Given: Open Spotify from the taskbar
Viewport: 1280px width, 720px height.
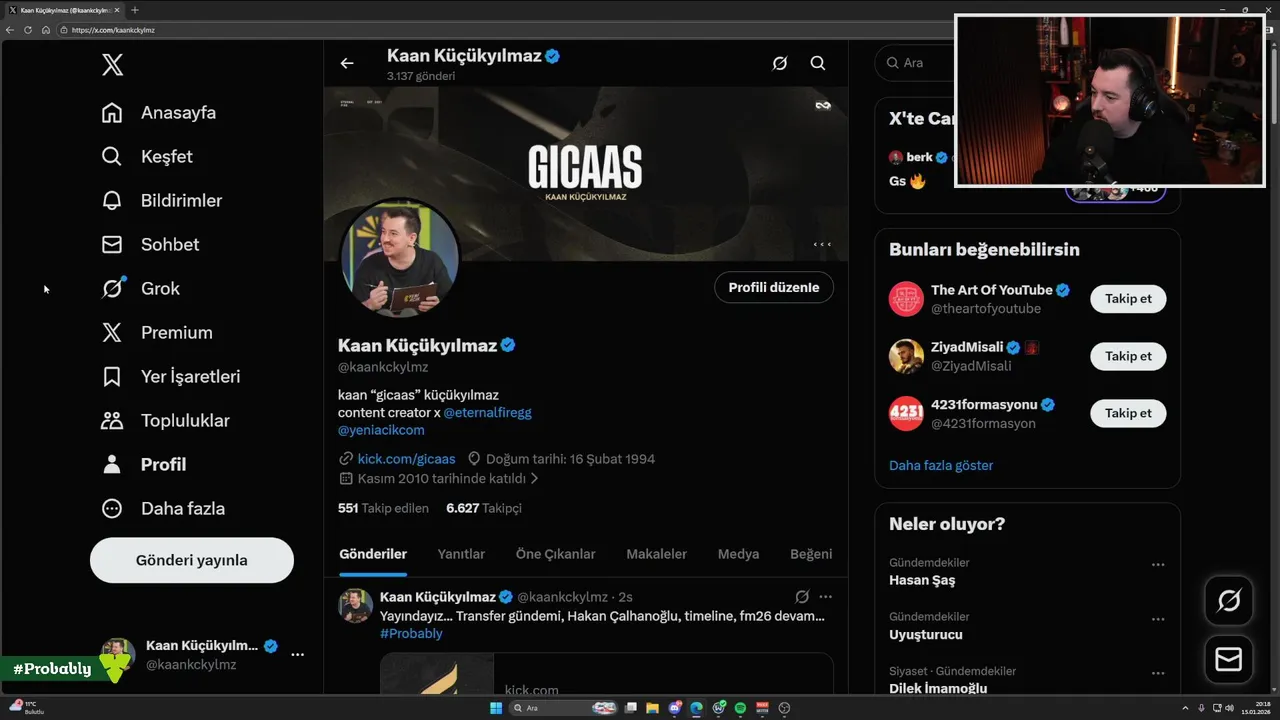Looking at the screenshot, I should 741,708.
